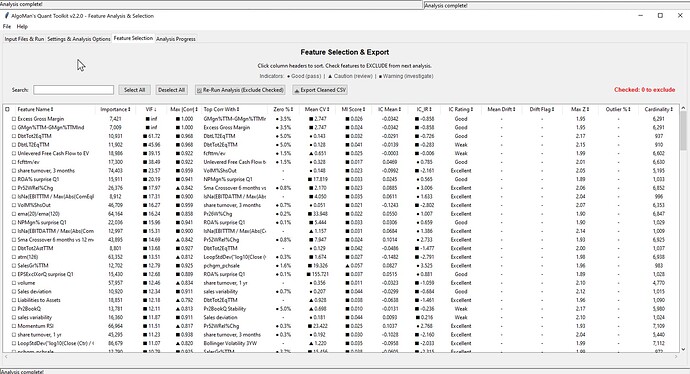Screen dimensions: 690x374
Task: Sort by the VIF column header
Action: coord(152,109)
